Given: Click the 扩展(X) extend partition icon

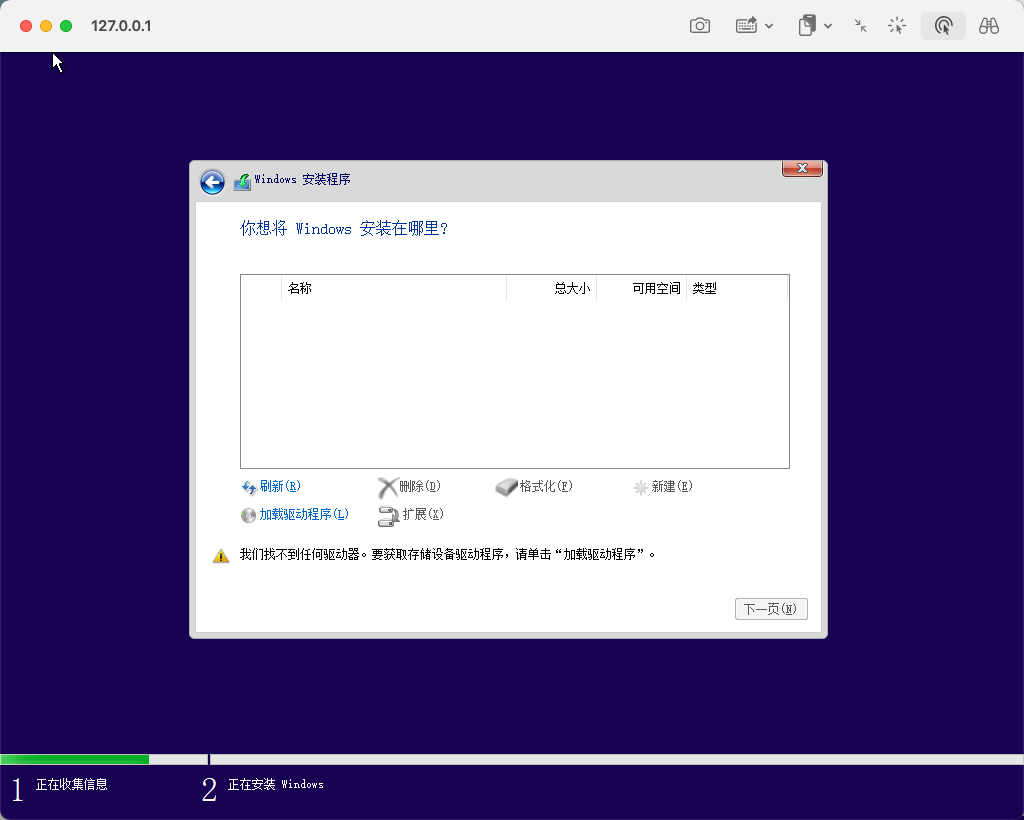Looking at the screenshot, I should tap(388, 515).
